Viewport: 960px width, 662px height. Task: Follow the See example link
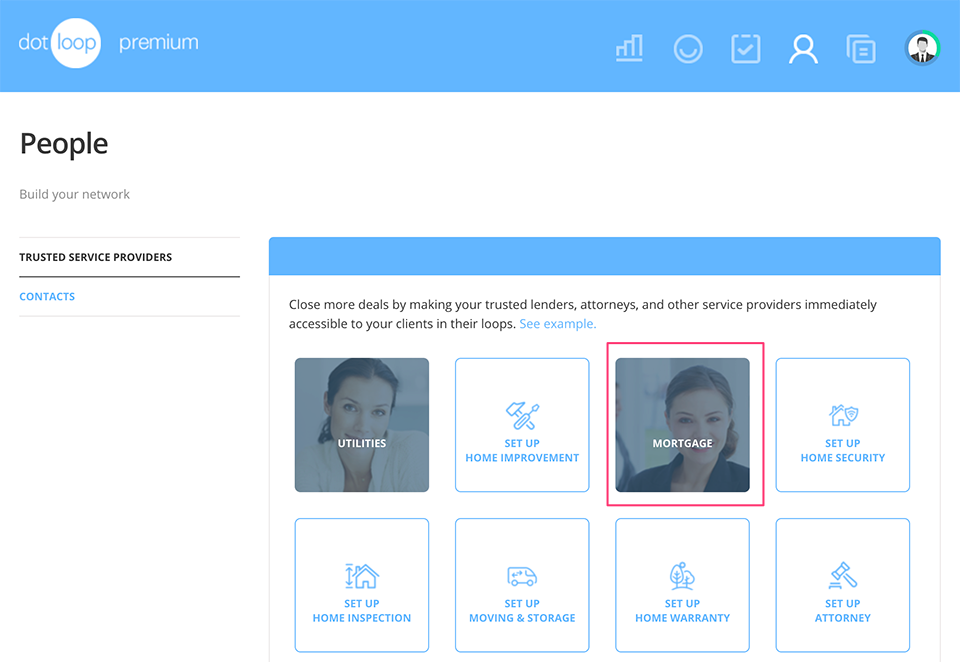558,323
